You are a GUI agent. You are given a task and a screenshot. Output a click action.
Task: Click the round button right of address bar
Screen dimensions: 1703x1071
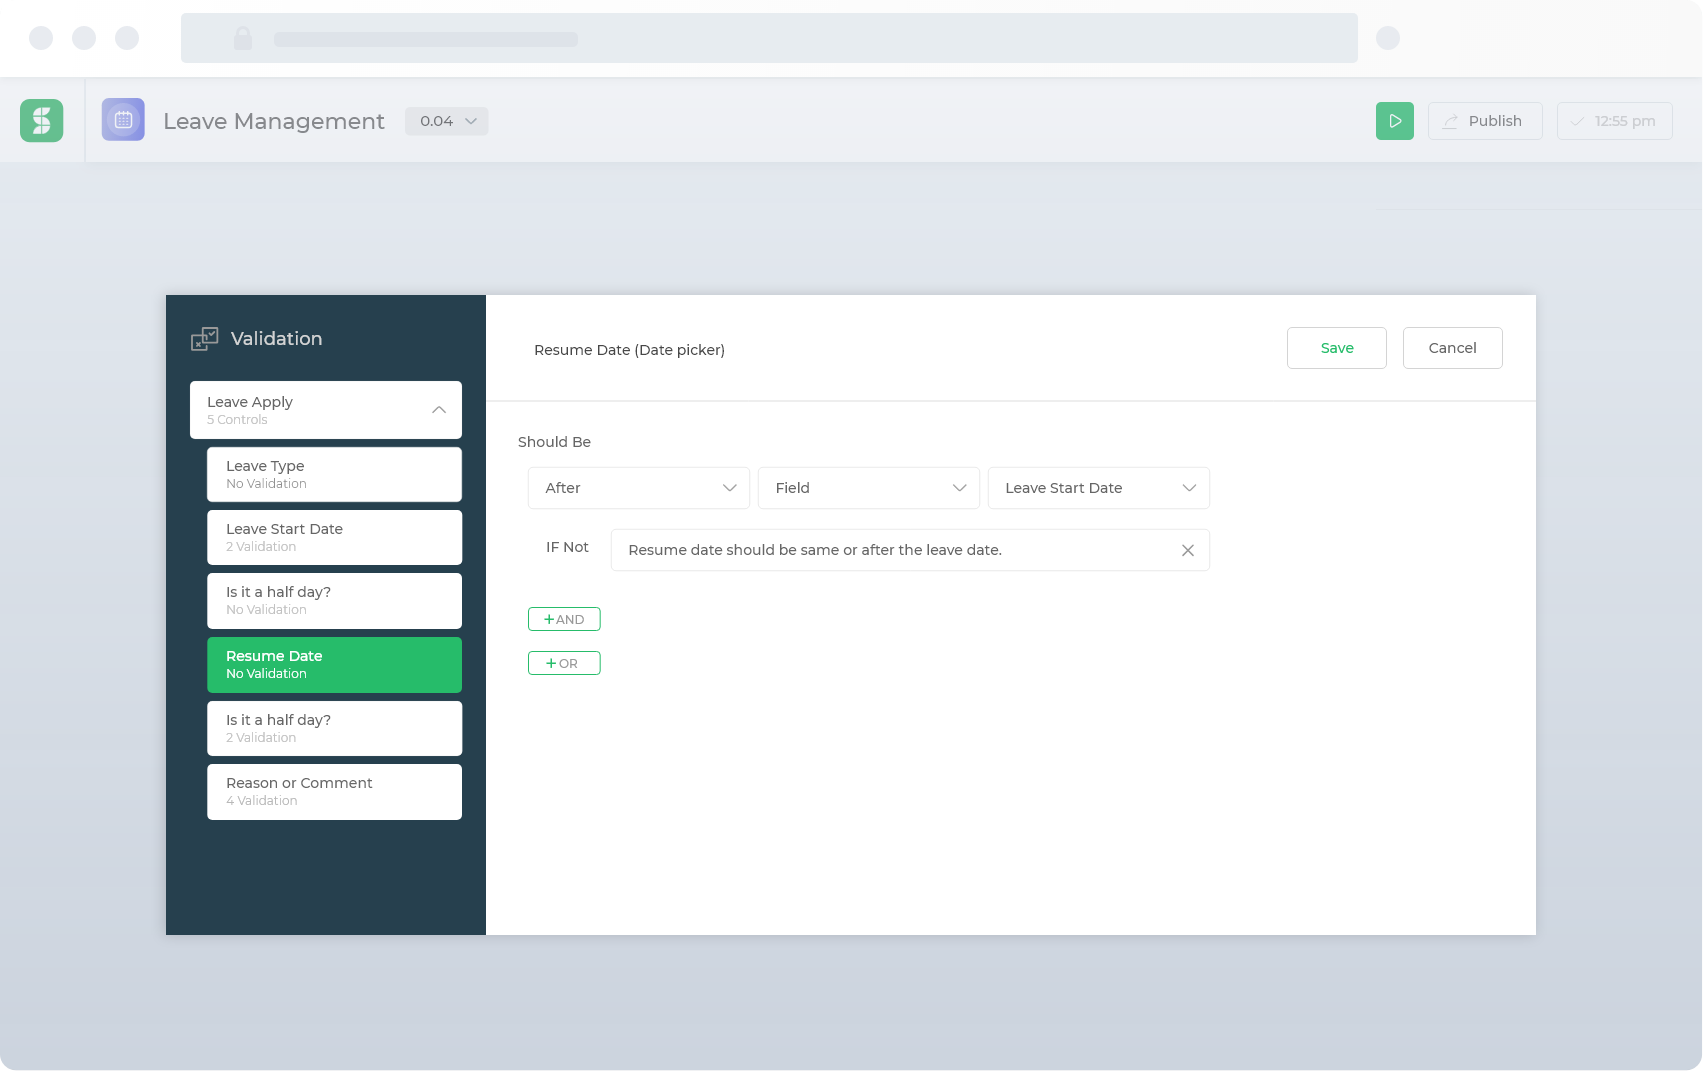[x=1388, y=38]
